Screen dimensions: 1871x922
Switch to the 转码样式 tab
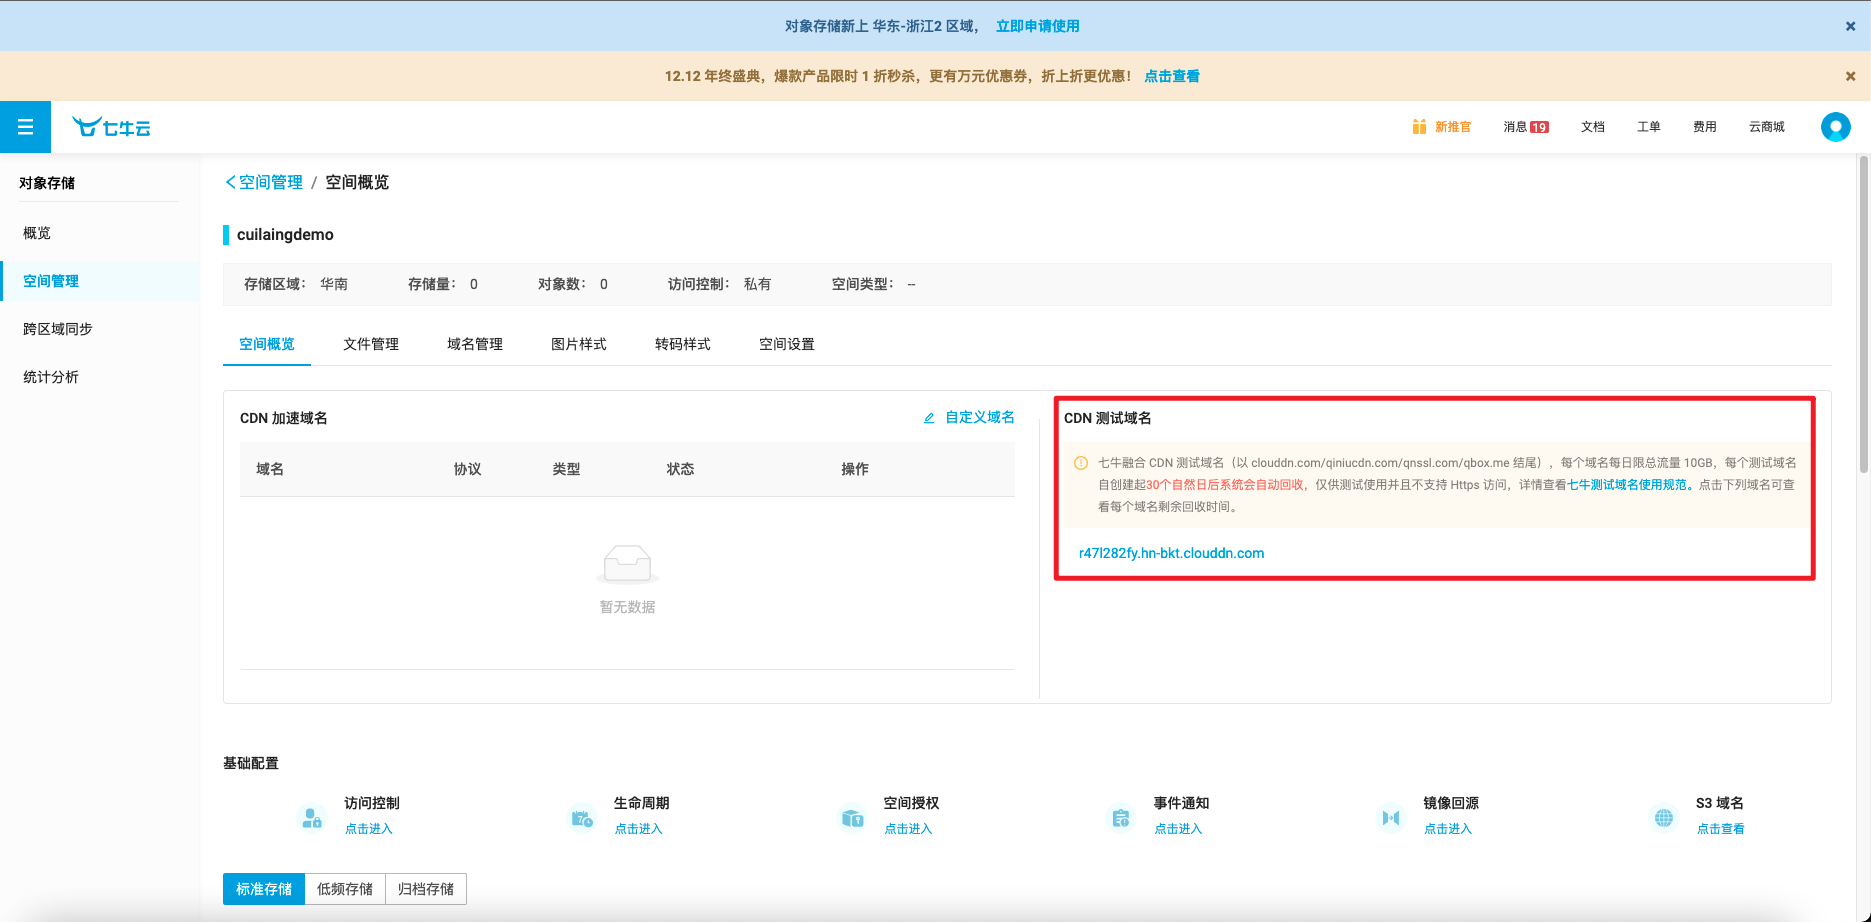pyautogui.click(x=683, y=344)
